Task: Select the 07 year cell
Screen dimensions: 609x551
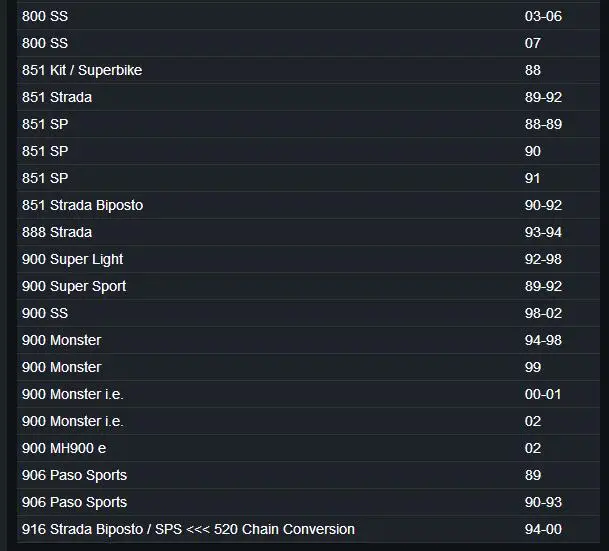Action: [533, 43]
